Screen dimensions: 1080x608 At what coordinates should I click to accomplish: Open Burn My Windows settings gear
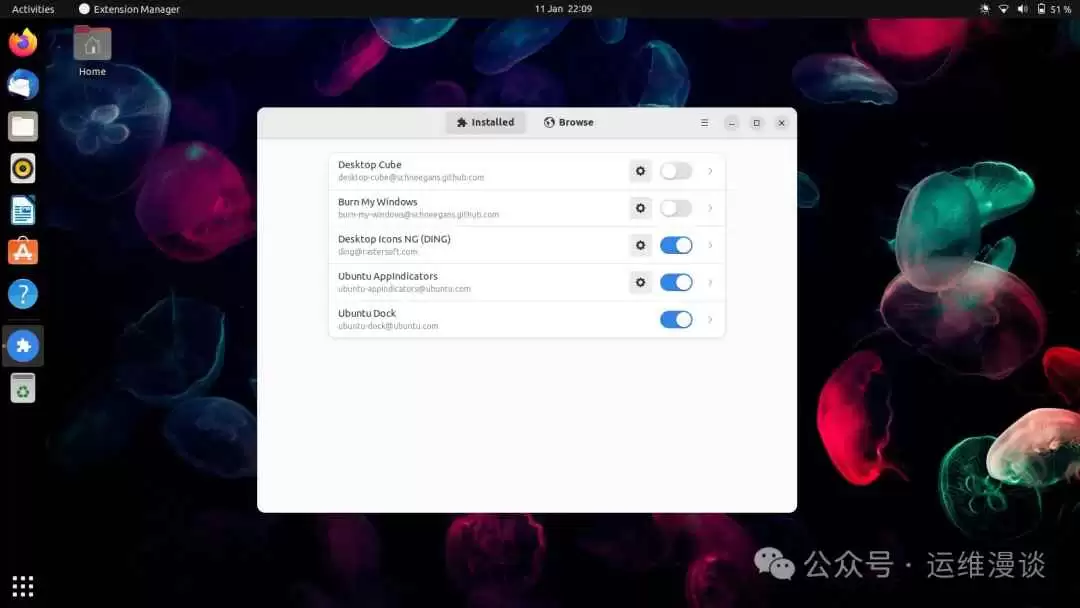(x=640, y=207)
